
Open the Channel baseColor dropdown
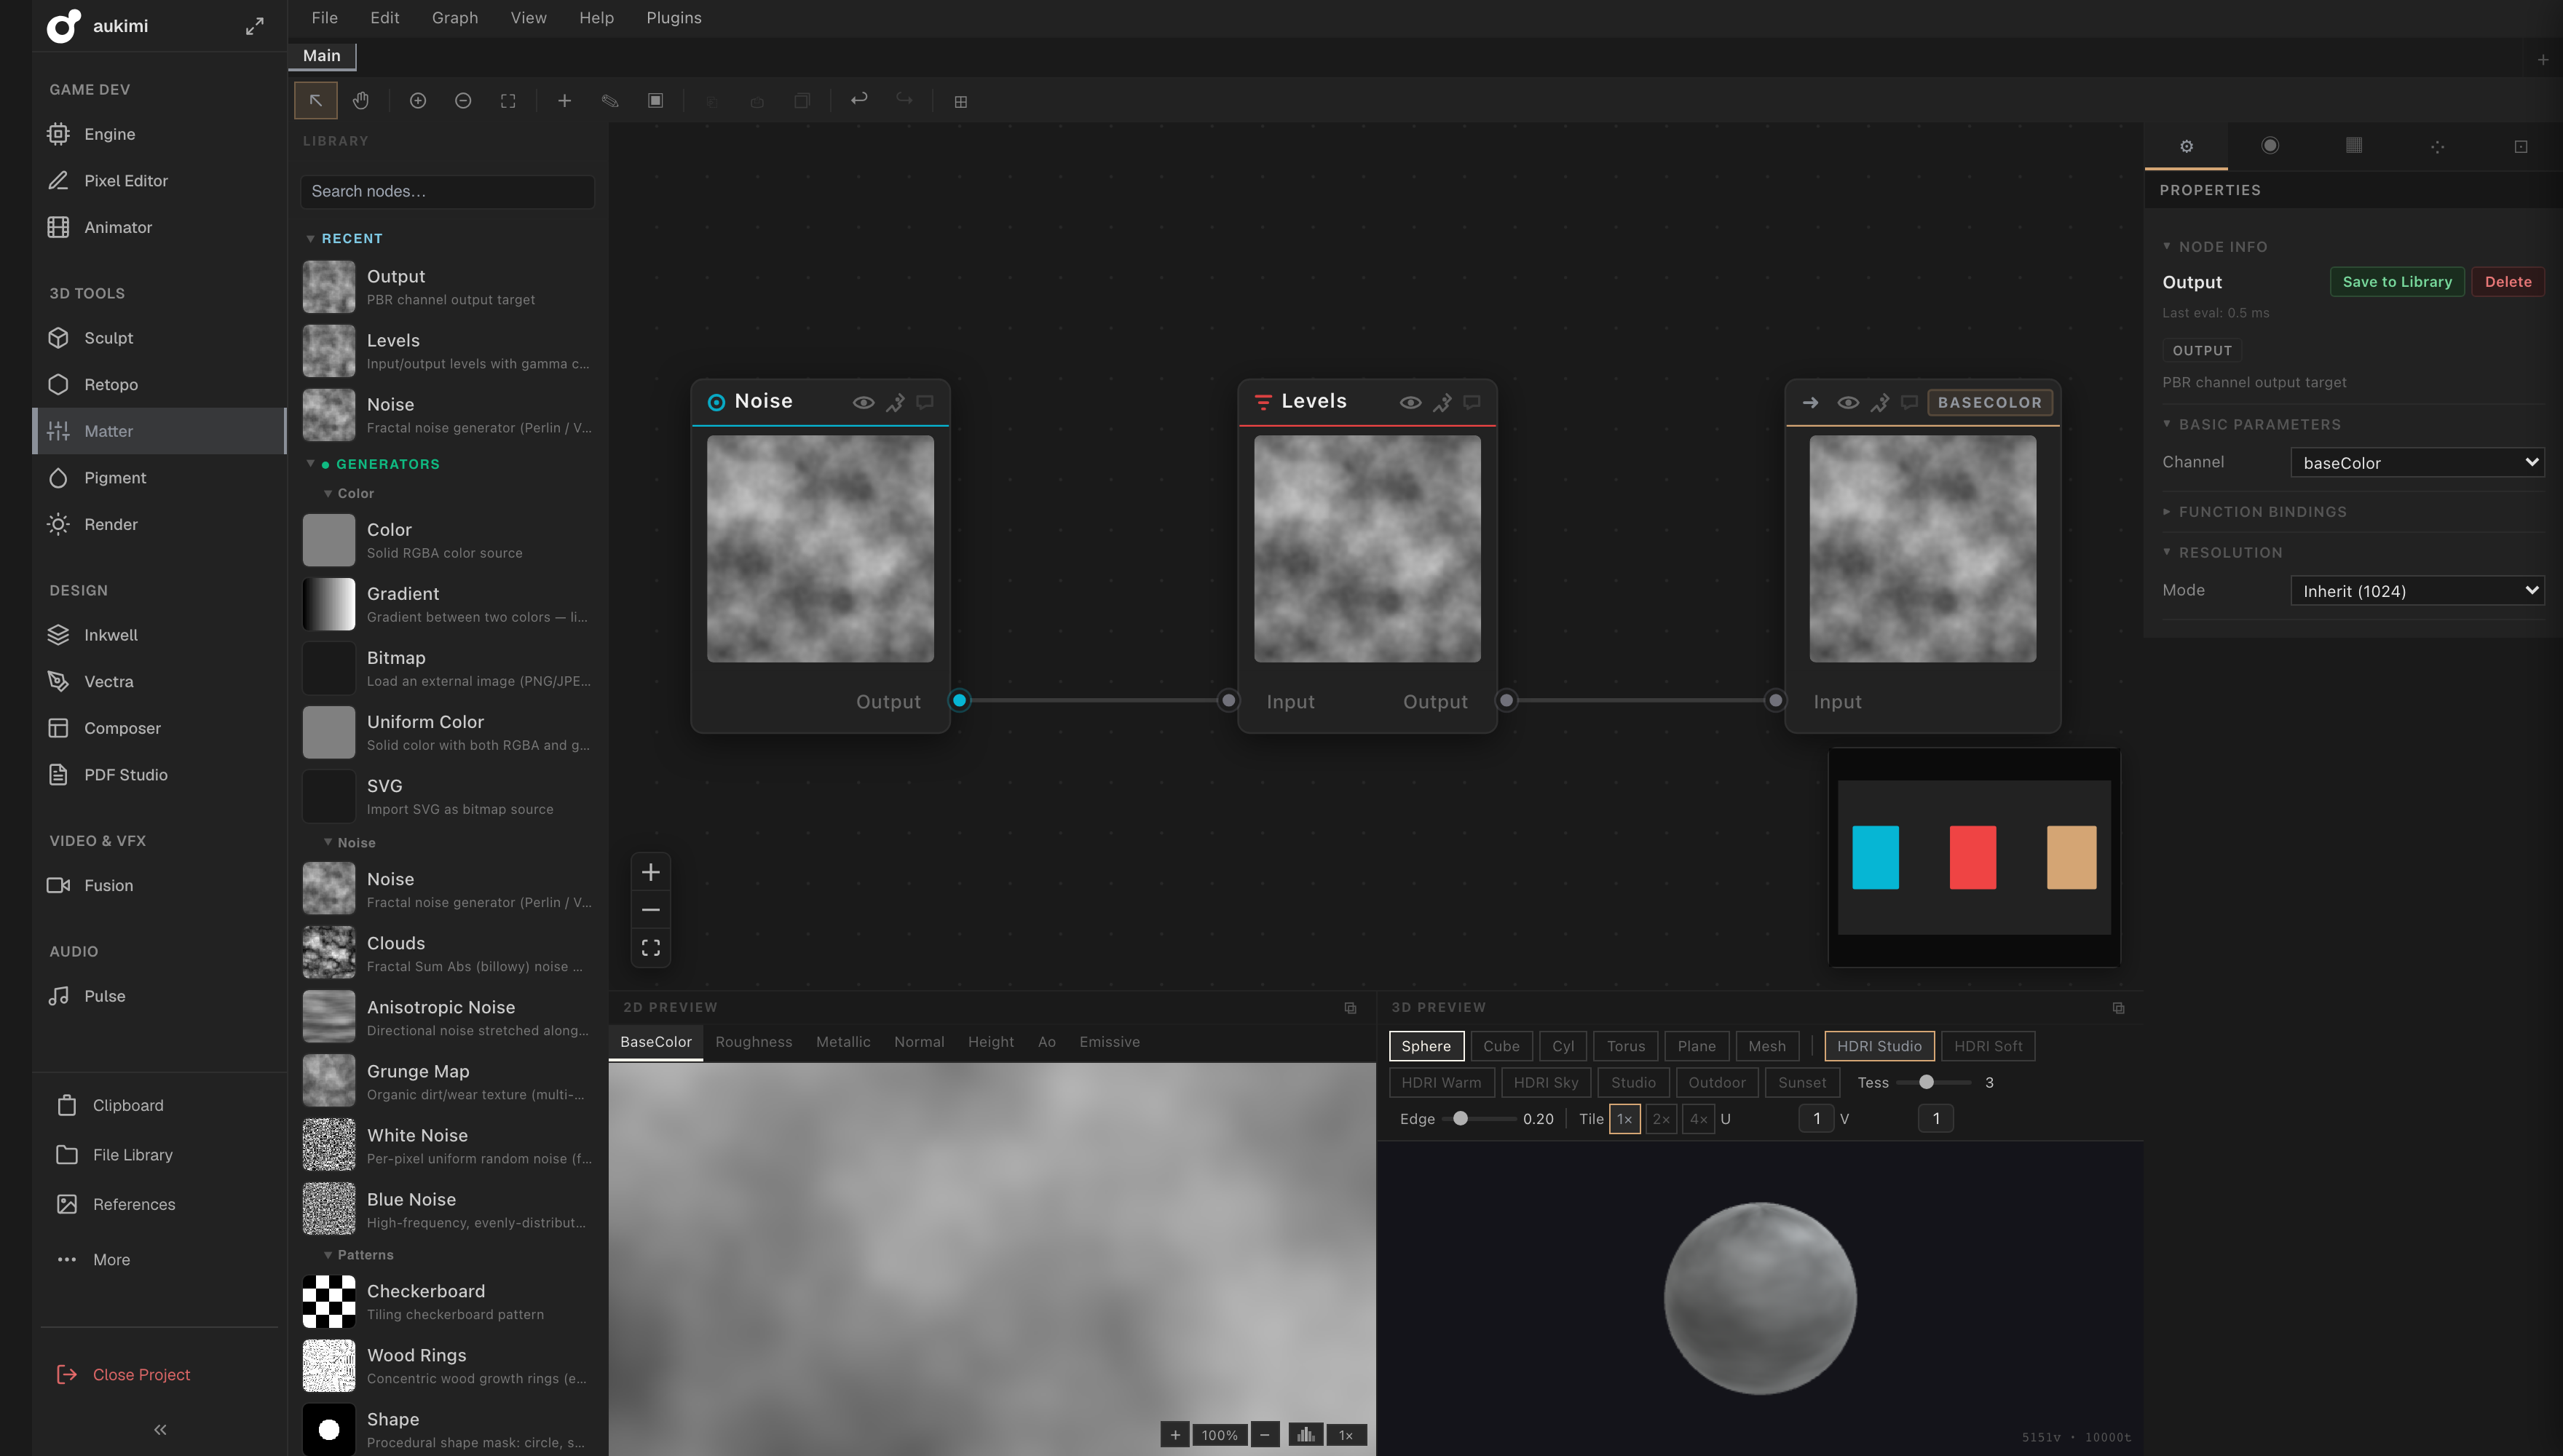point(2418,463)
